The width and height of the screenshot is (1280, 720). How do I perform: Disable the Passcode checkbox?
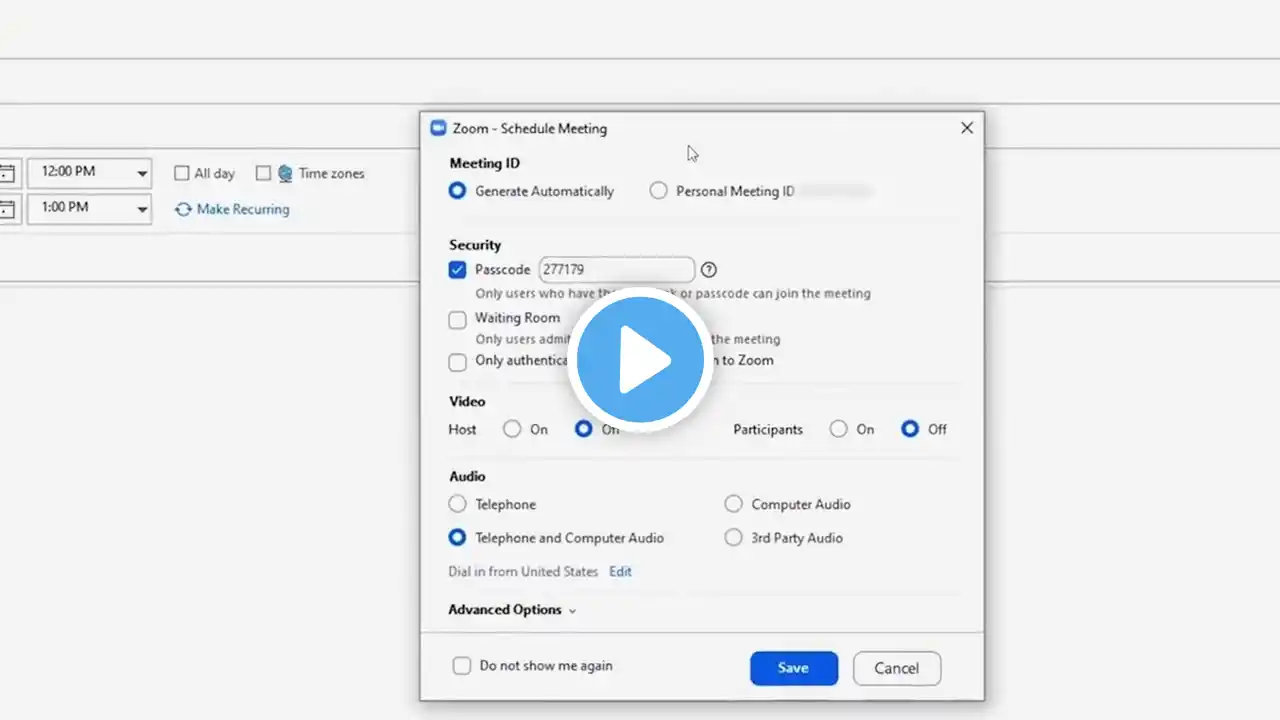[x=458, y=270]
